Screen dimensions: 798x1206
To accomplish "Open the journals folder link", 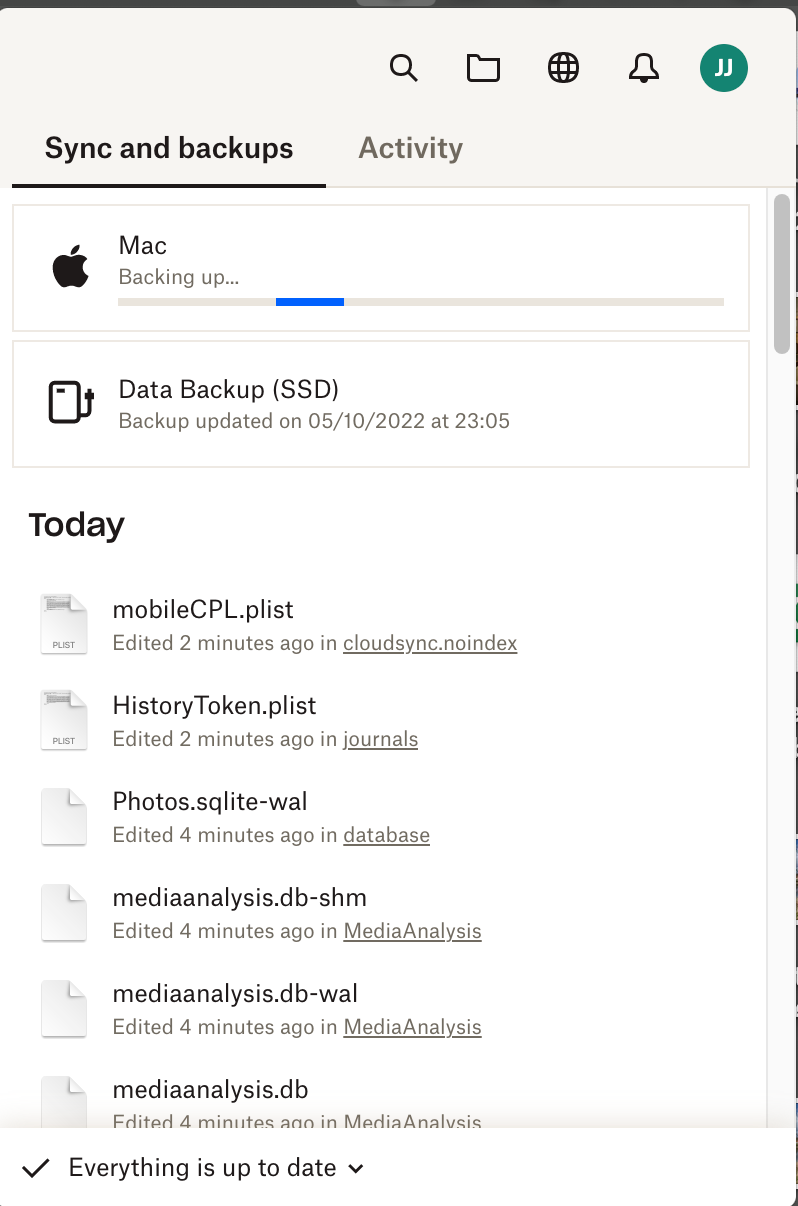I will click(380, 739).
